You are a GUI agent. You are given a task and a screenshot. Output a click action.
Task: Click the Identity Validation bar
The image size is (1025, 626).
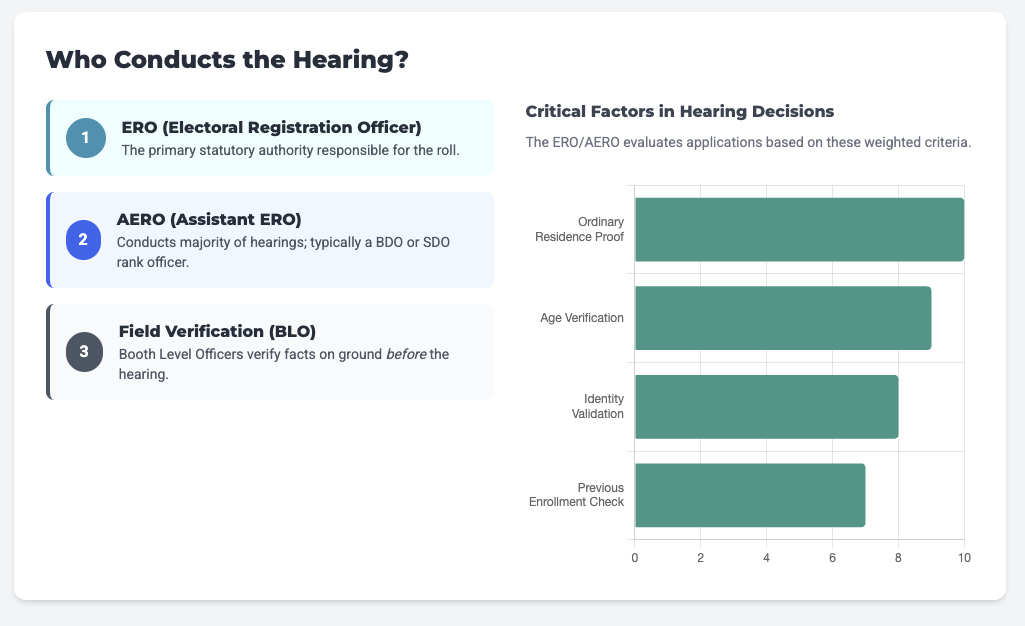tap(766, 407)
